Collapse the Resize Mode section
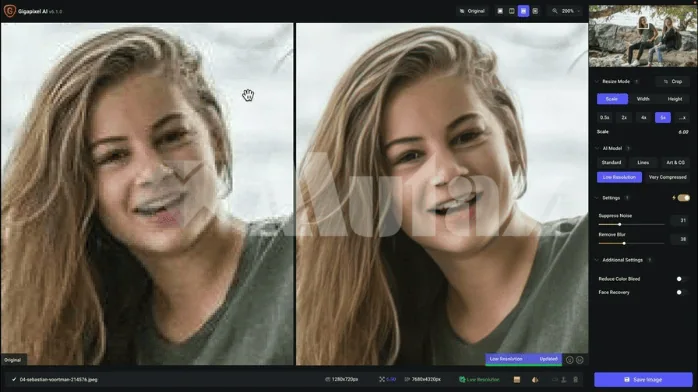Viewport: 698px width, 392px height. click(x=597, y=81)
